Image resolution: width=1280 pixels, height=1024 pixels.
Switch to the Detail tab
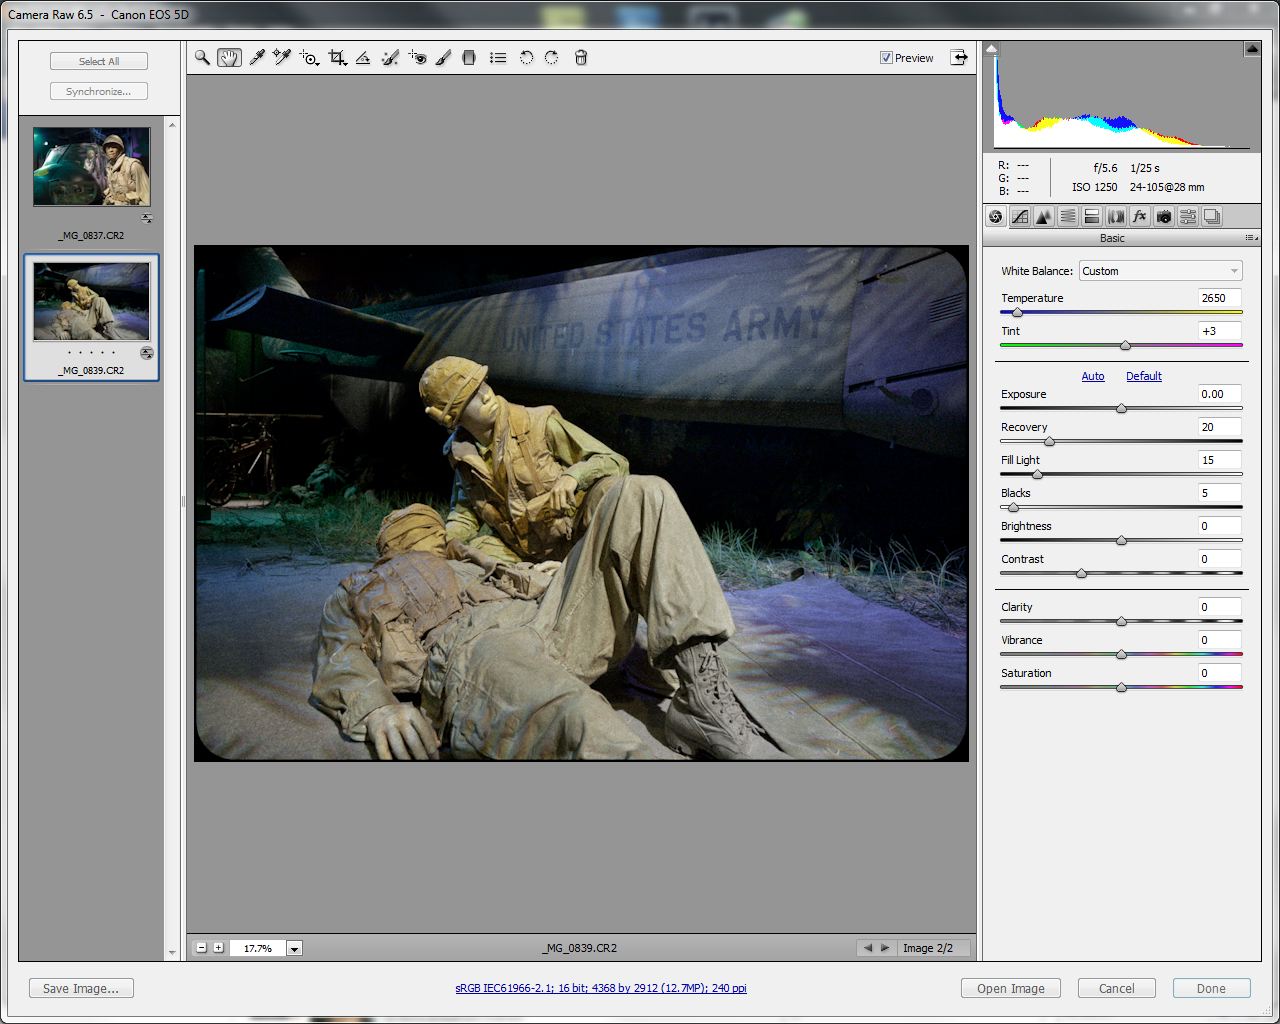[x=1044, y=217]
